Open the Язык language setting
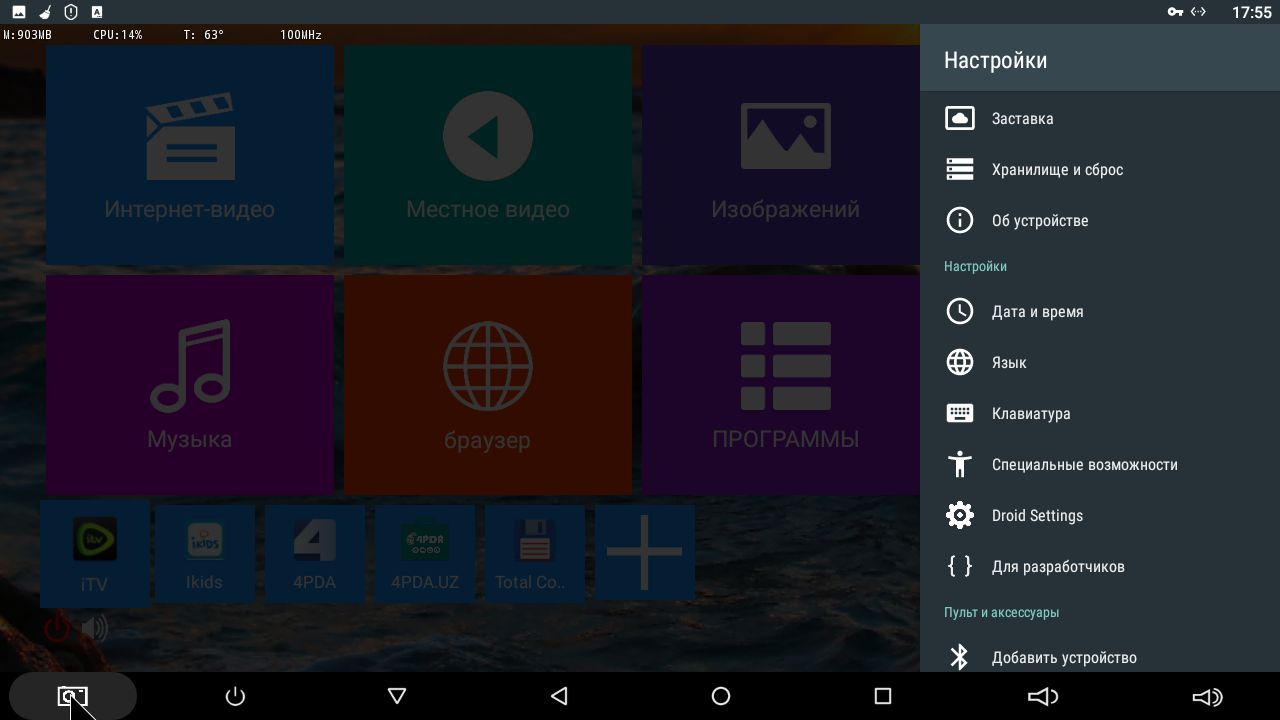 tap(1100, 362)
